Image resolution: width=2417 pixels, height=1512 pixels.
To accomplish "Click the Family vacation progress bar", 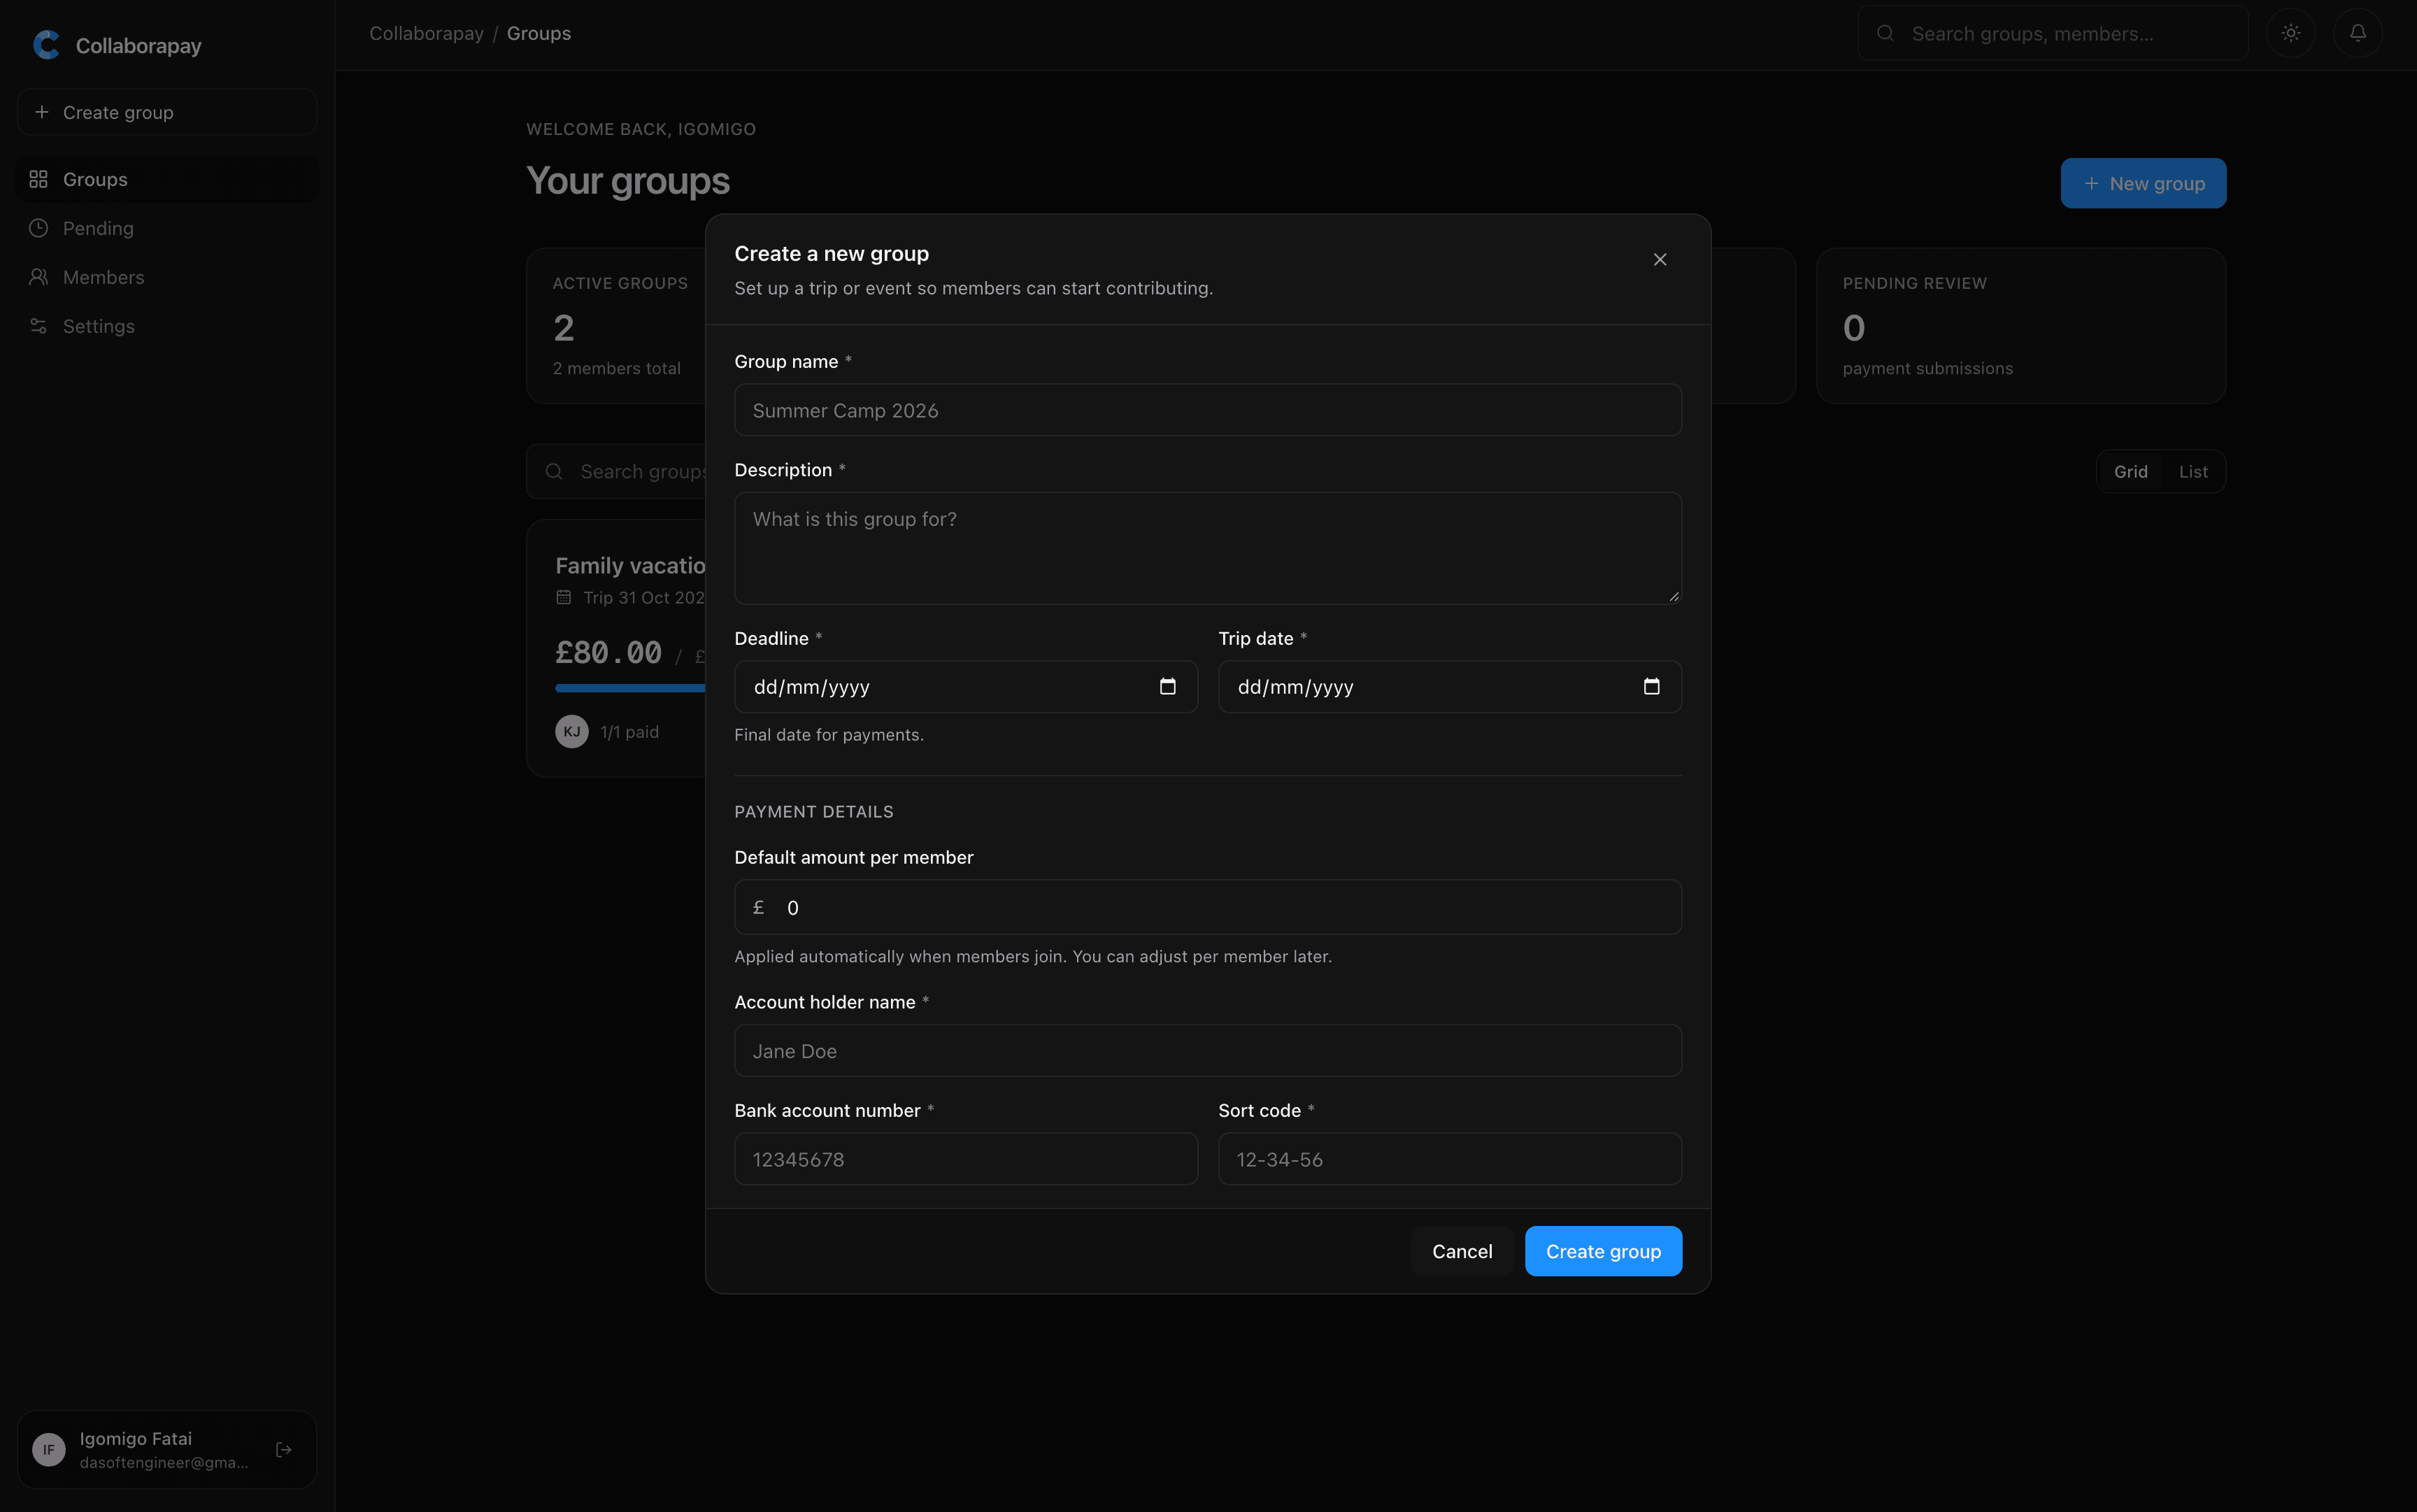I will pyautogui.click(x=630, y=688).
